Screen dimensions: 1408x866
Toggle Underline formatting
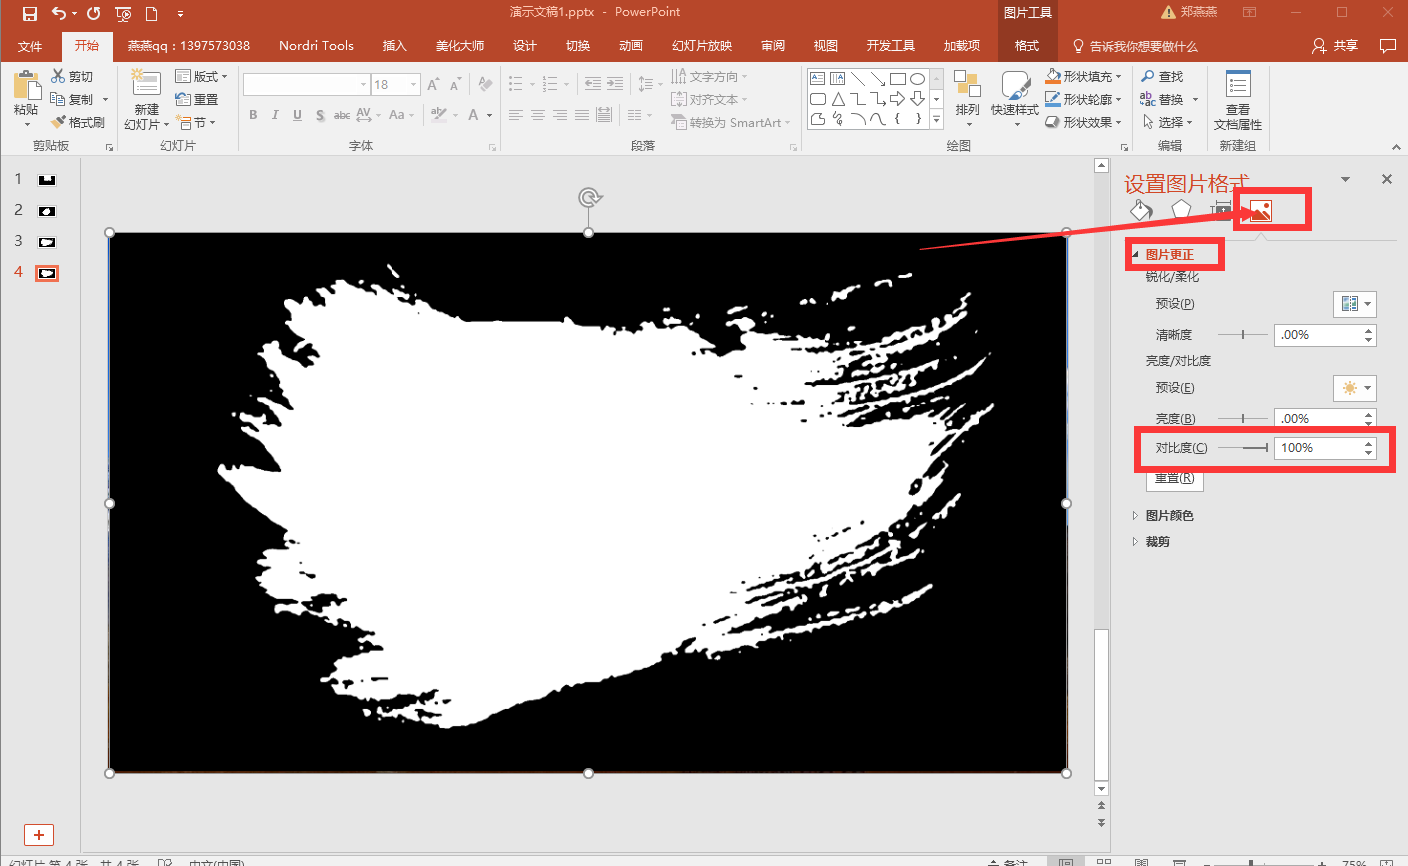[x=297, y=115]
